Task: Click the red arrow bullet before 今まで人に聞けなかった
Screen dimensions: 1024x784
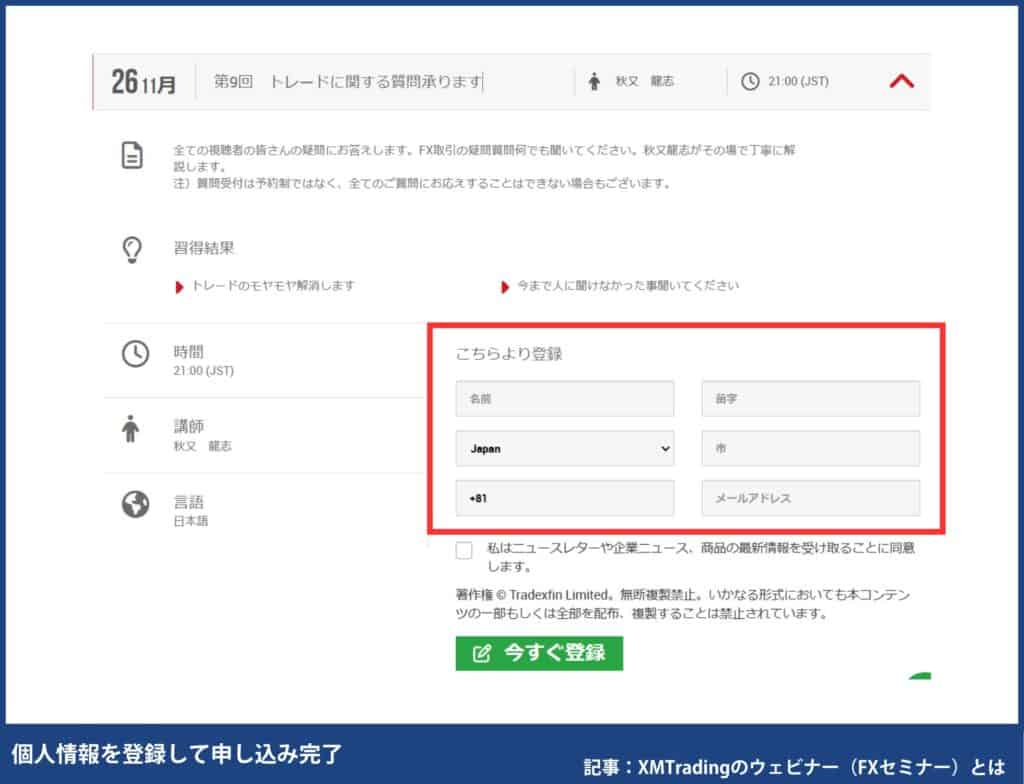Action: click(505, 287)
